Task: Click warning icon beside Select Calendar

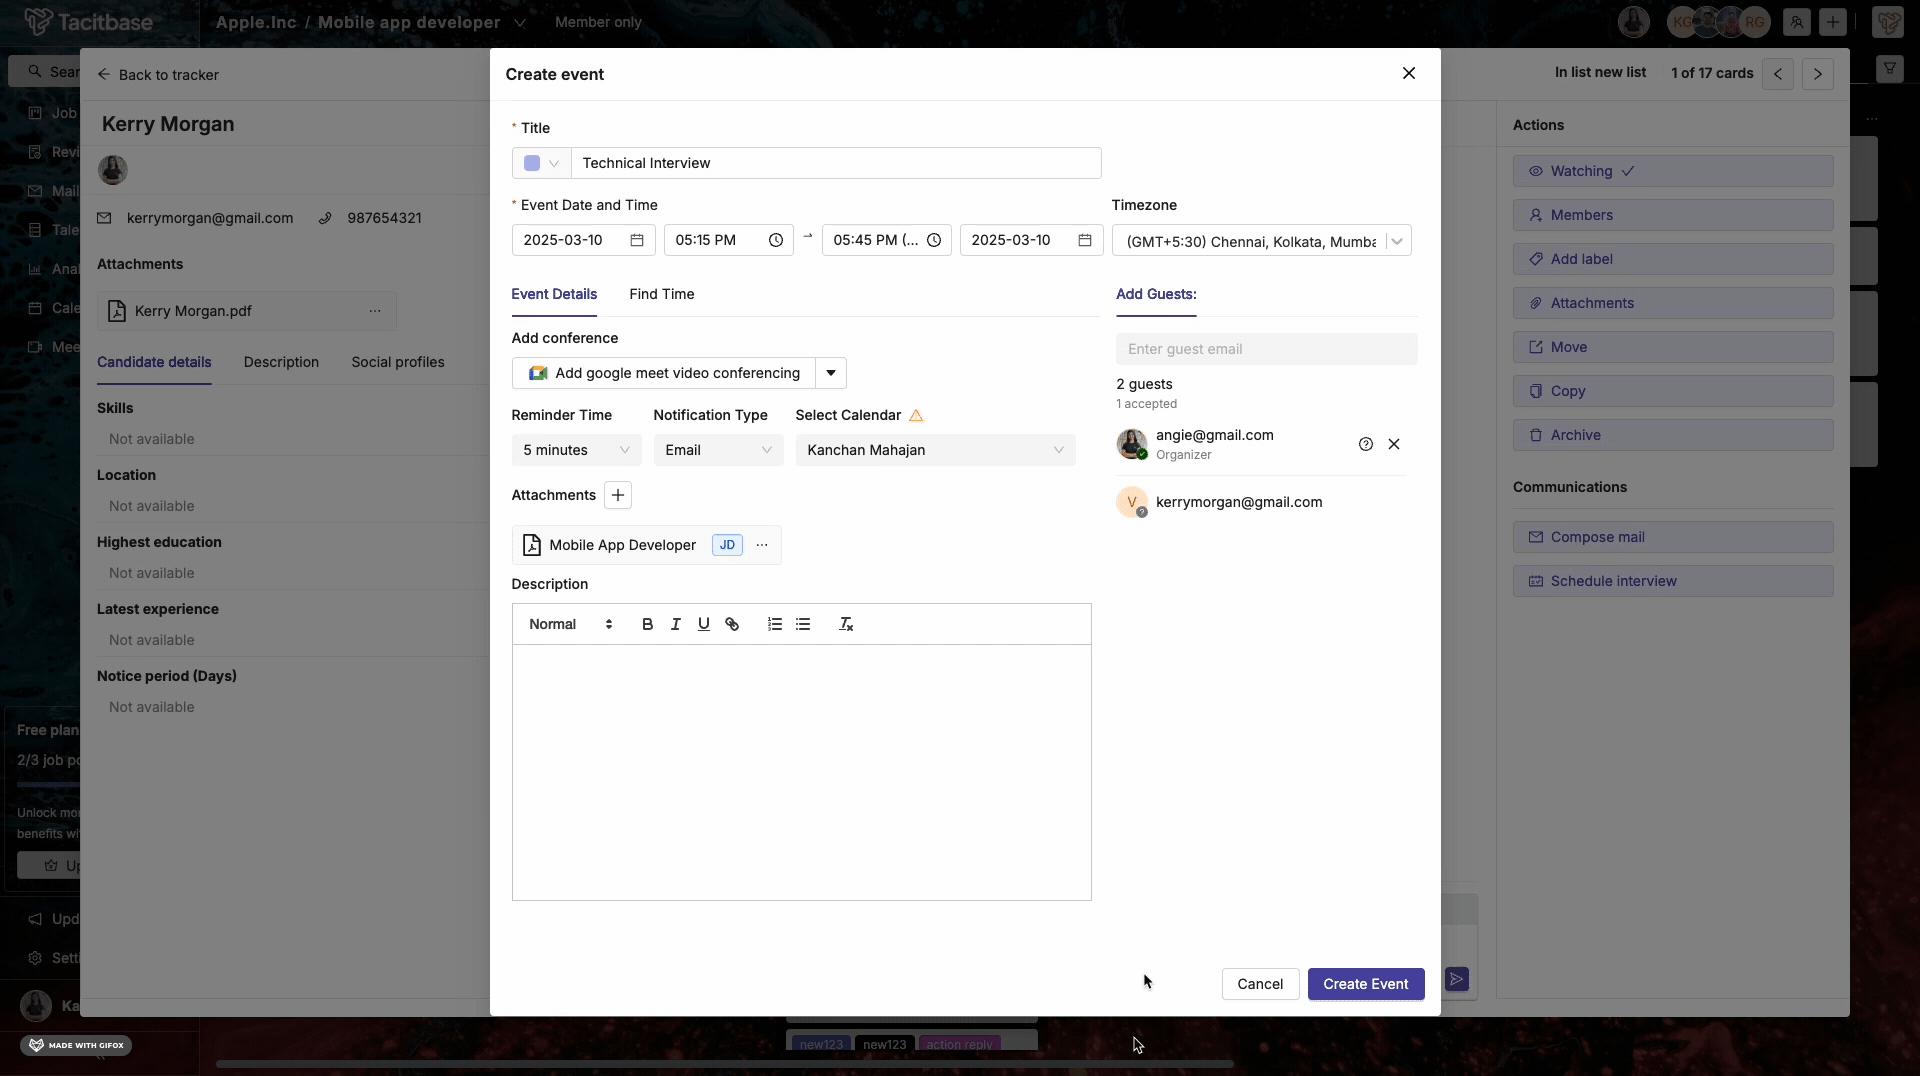Action: pyautogui.click(x=916, y=415)
